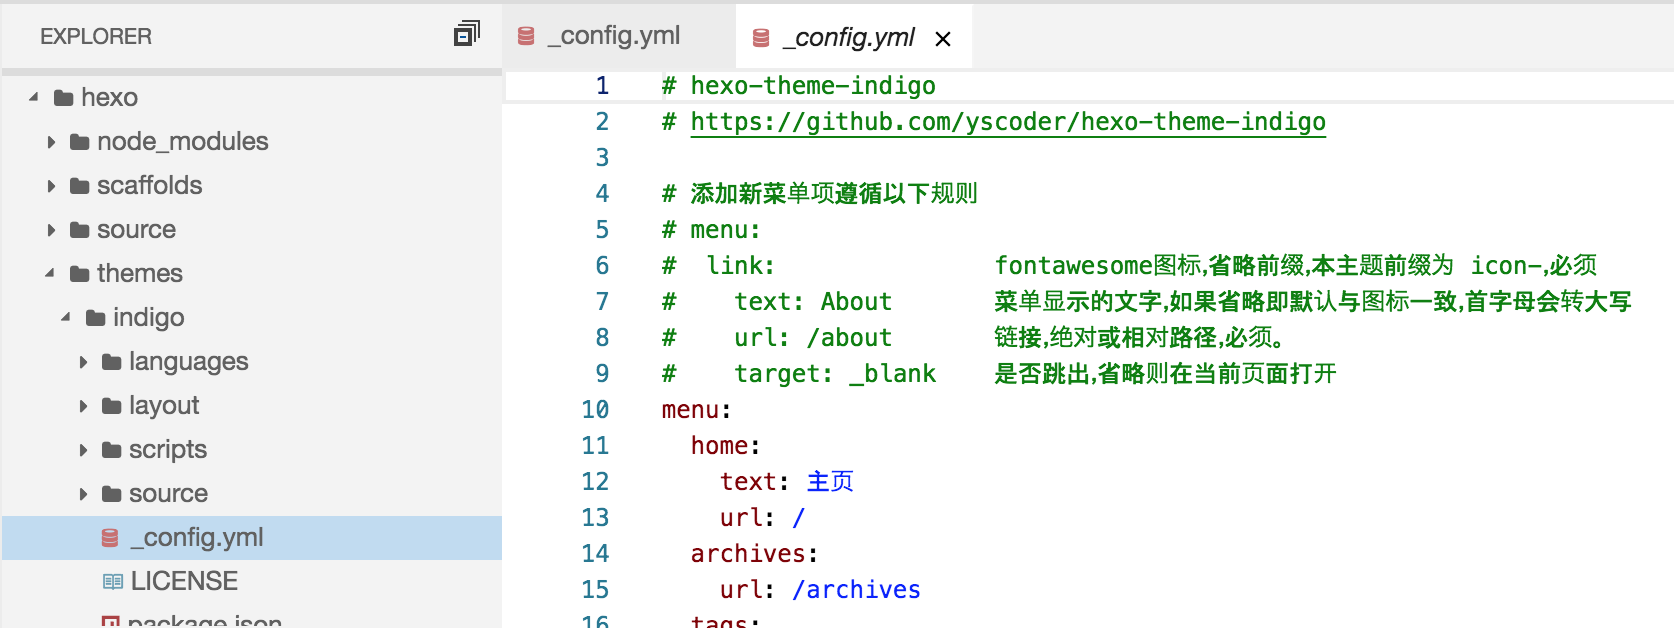
Task: Expand the indigo source folder arrow
Action: 83,494
